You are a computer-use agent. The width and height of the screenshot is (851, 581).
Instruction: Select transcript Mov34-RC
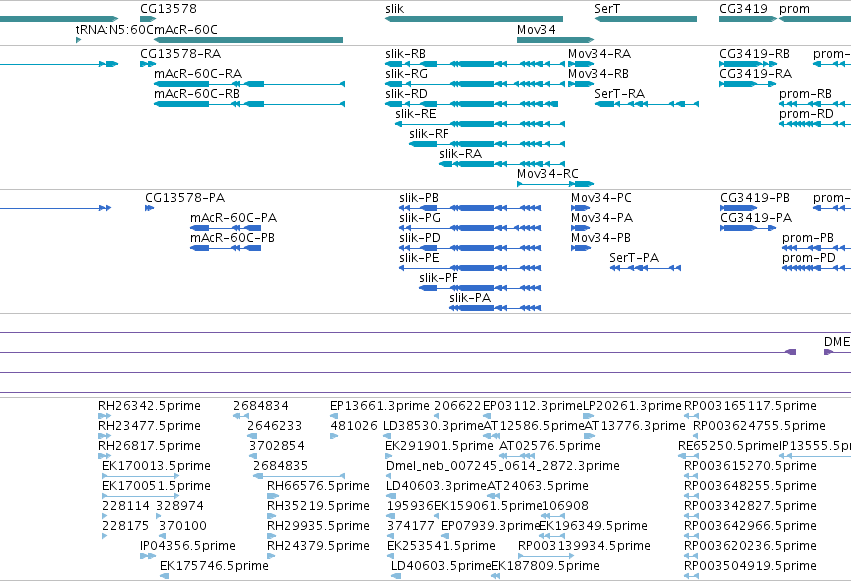coord(555,184)
